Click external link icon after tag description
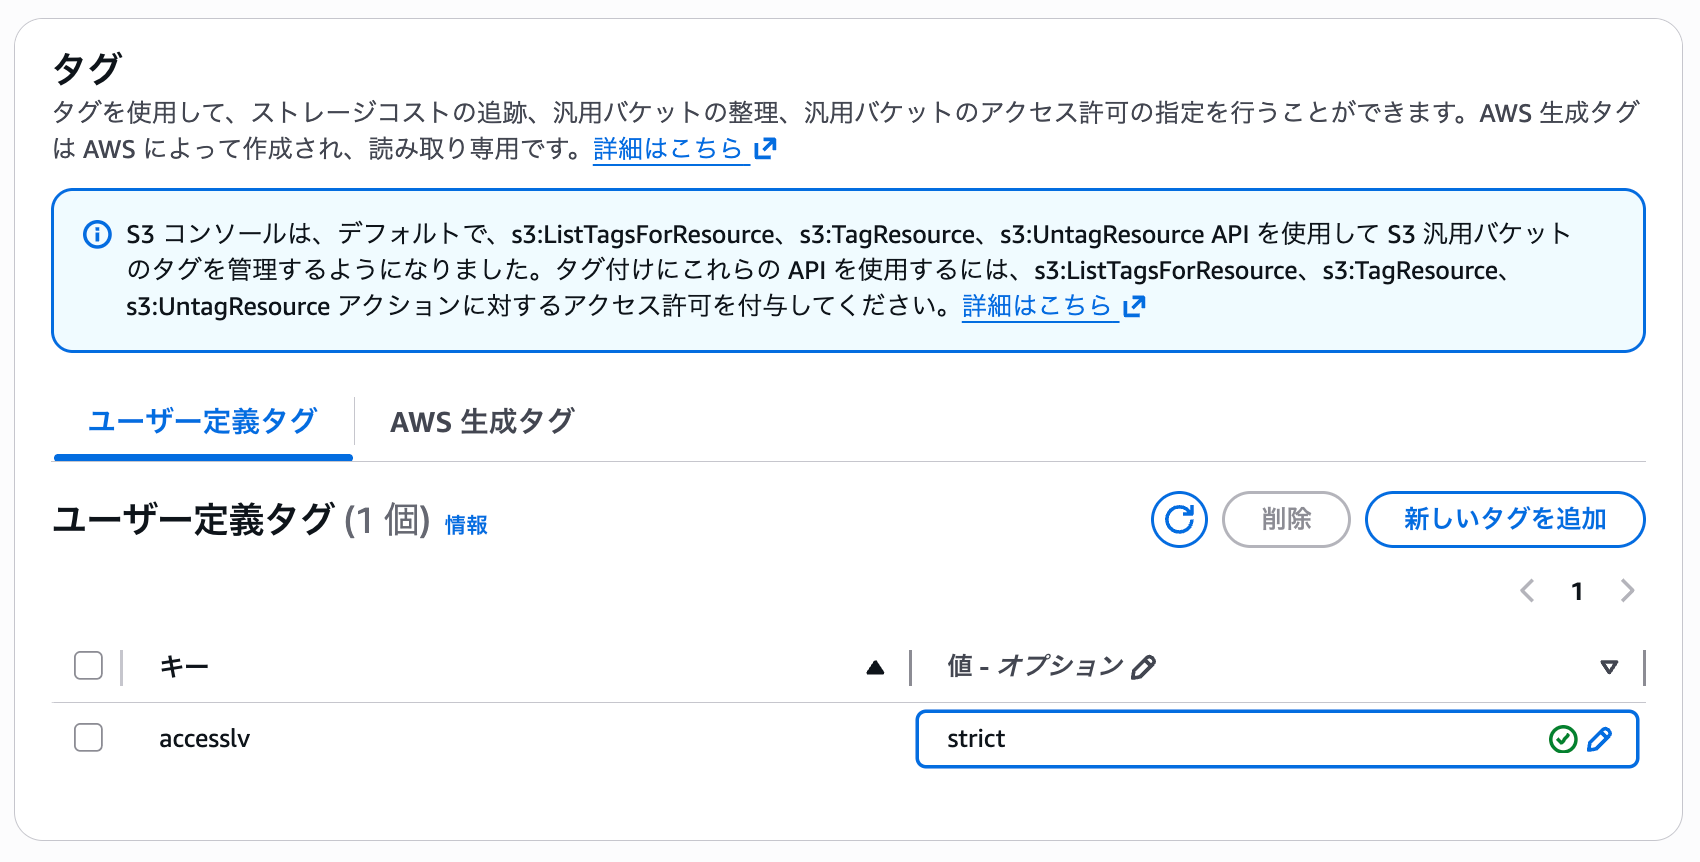Viewport: 1700px width, 862px height. (x=766, y=149)
